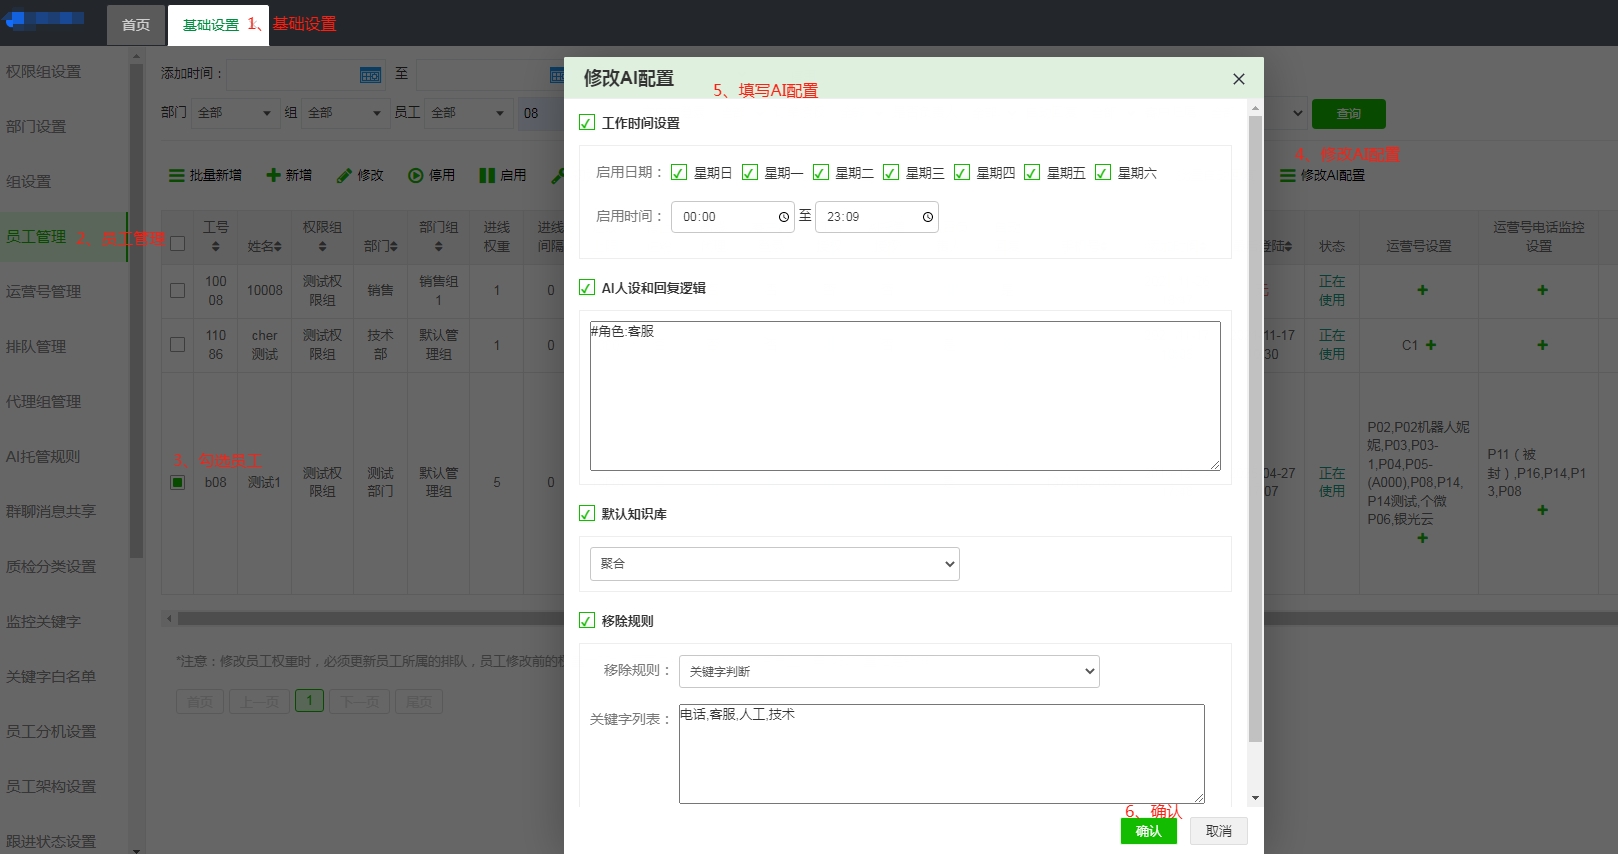Screen dimensions: 1618x854
Task: Uncheck 星期三 checkbox
Action: pyautogui.click(x=891, y=172)
